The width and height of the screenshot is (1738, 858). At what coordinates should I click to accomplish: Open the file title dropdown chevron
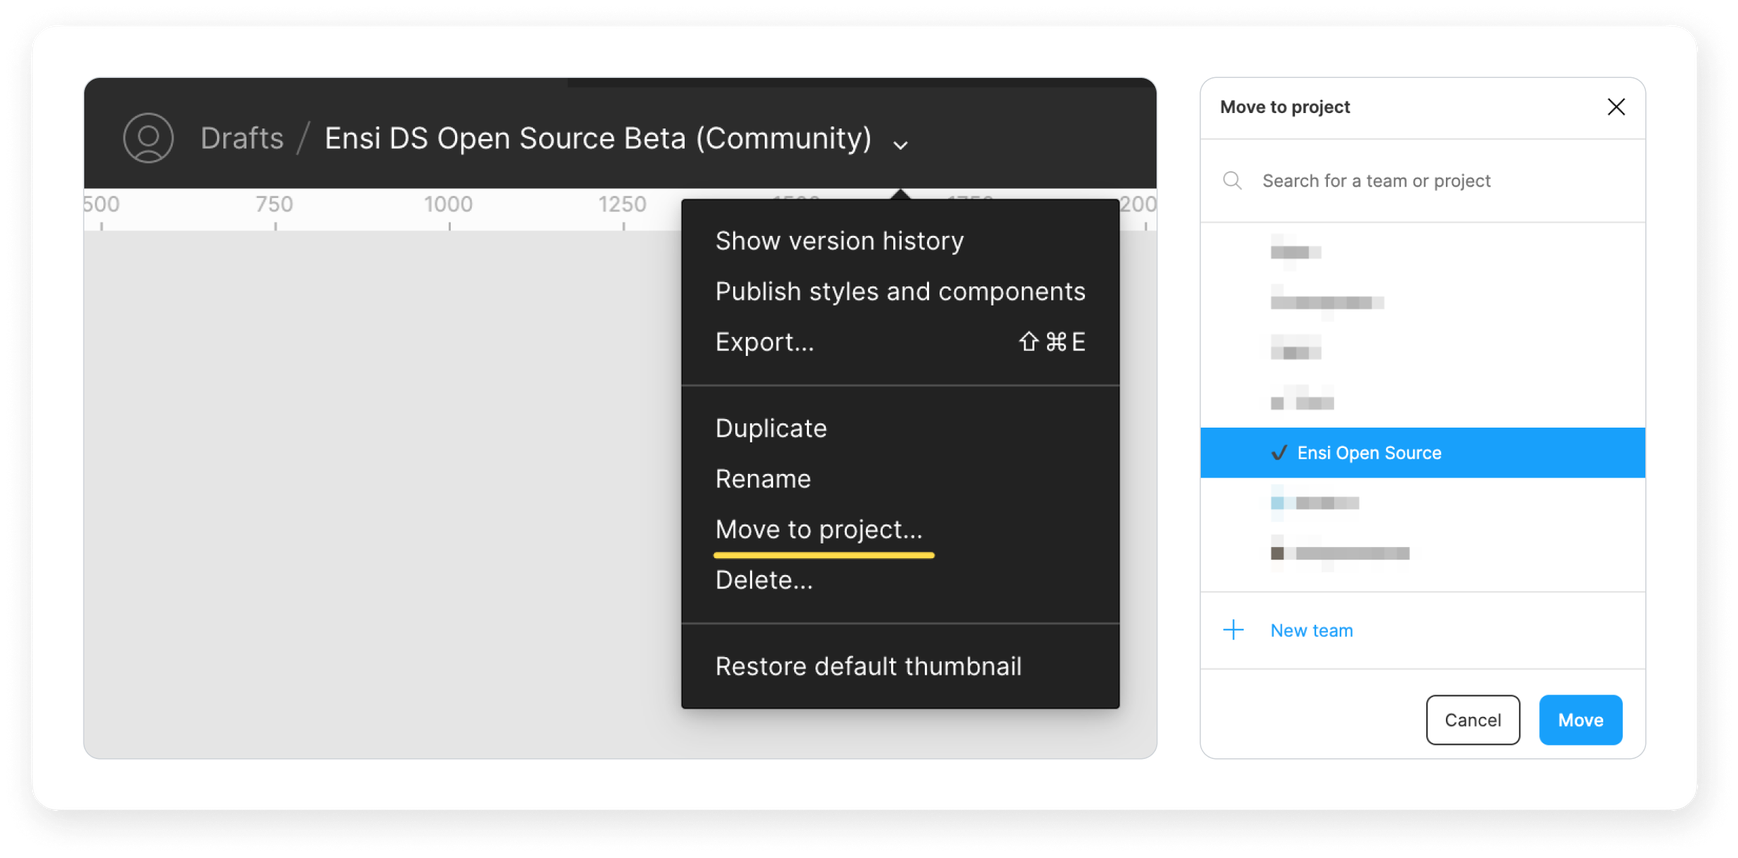tap(900, 145)
